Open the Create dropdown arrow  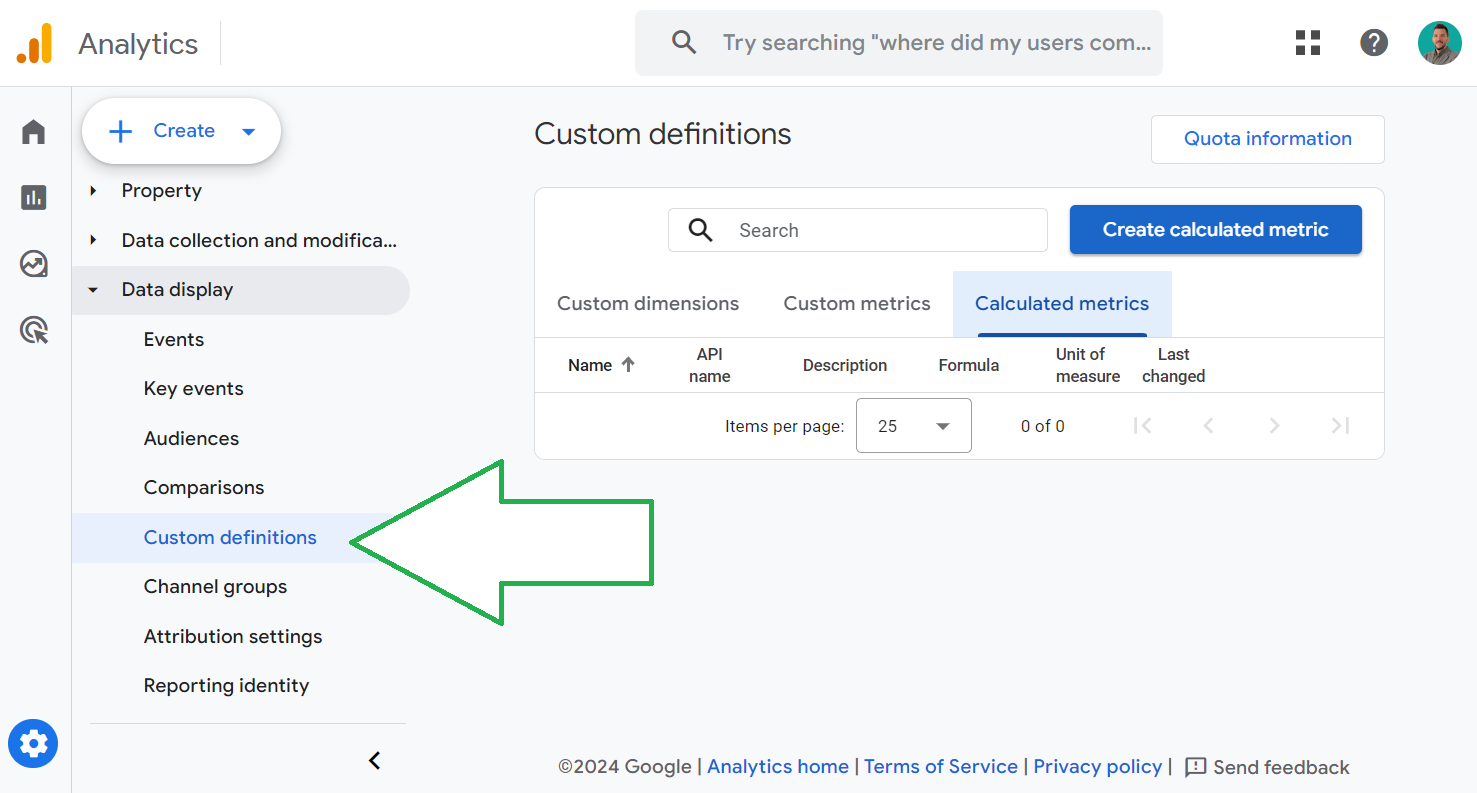point(249,132)
